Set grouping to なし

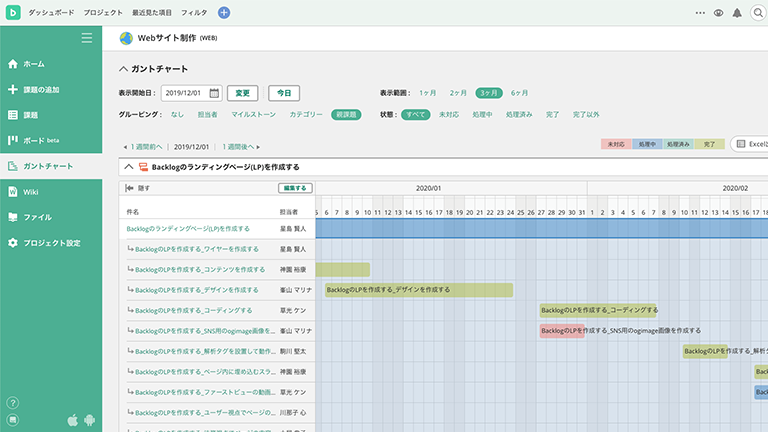pos(177,115)
